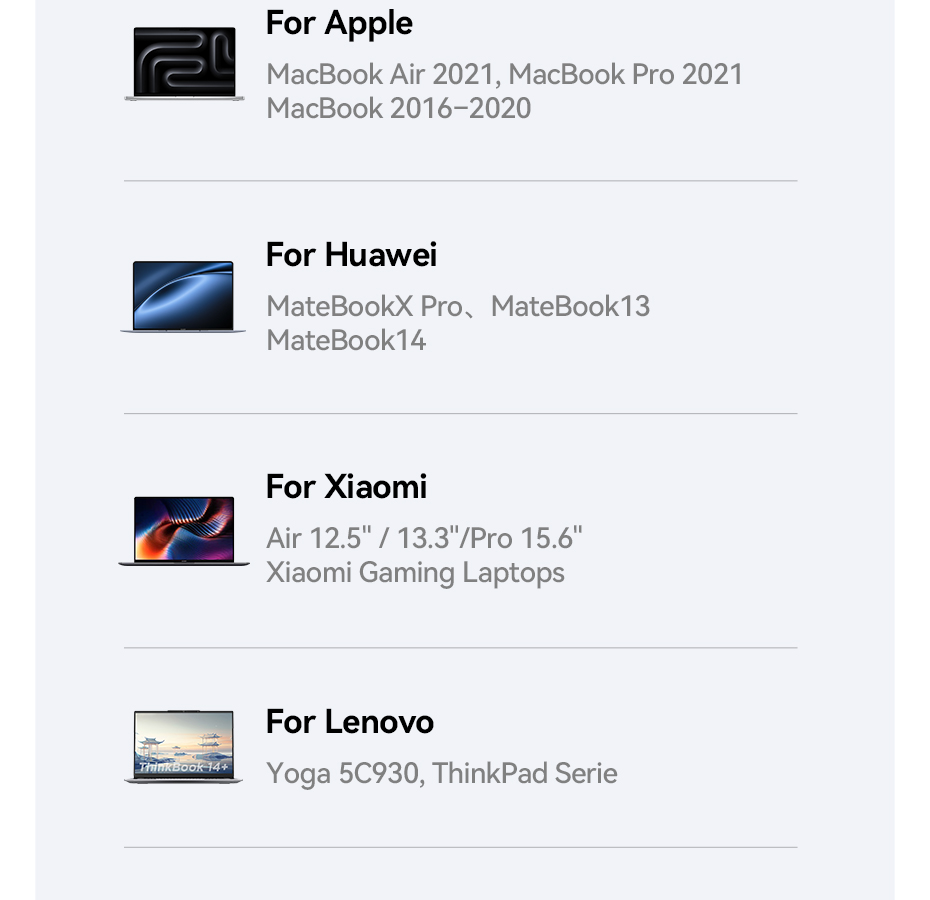
Task: Click the "MateBook14" model text
Action: pos(346,340)
